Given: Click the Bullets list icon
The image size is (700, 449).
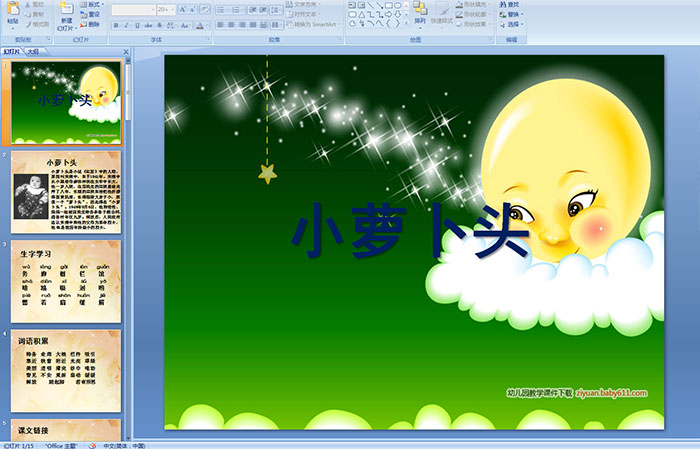Looking at the screenshot, I should (x=222, y=10).
